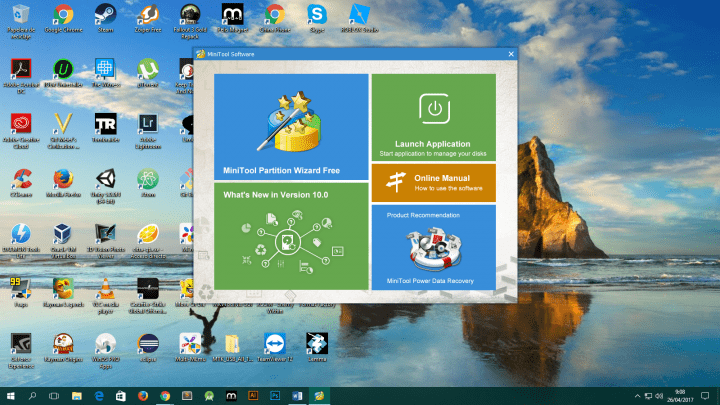Open the taskbar clock and date

[x=680, y=396]
